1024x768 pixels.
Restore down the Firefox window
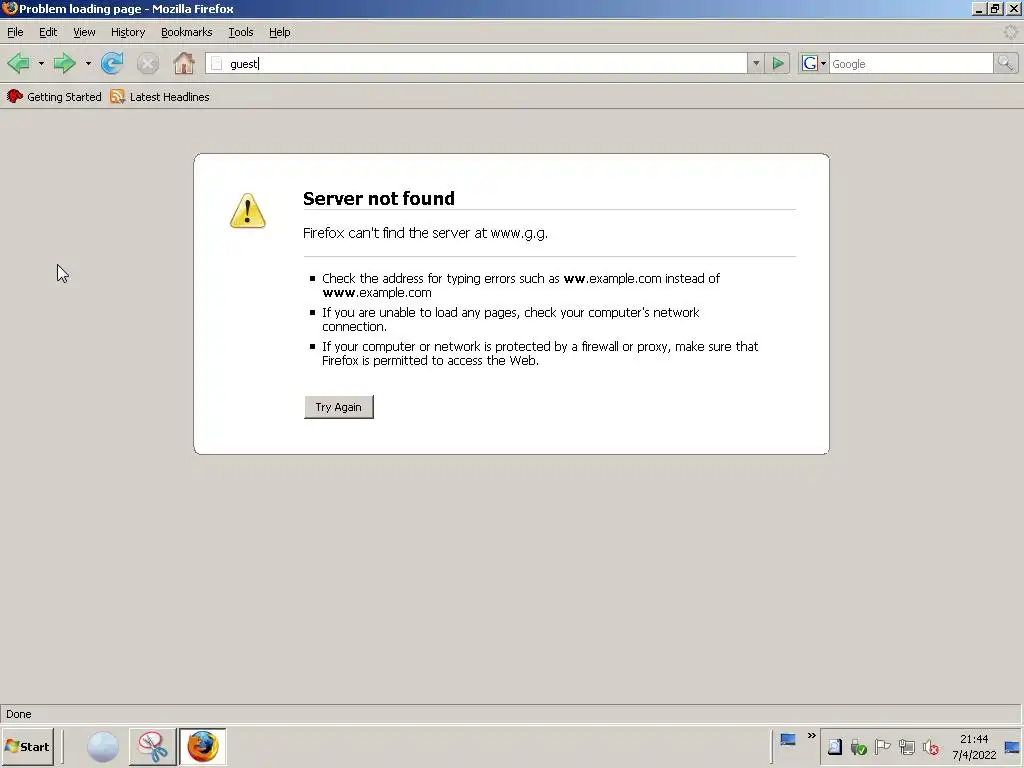click(x=995, y=8)
